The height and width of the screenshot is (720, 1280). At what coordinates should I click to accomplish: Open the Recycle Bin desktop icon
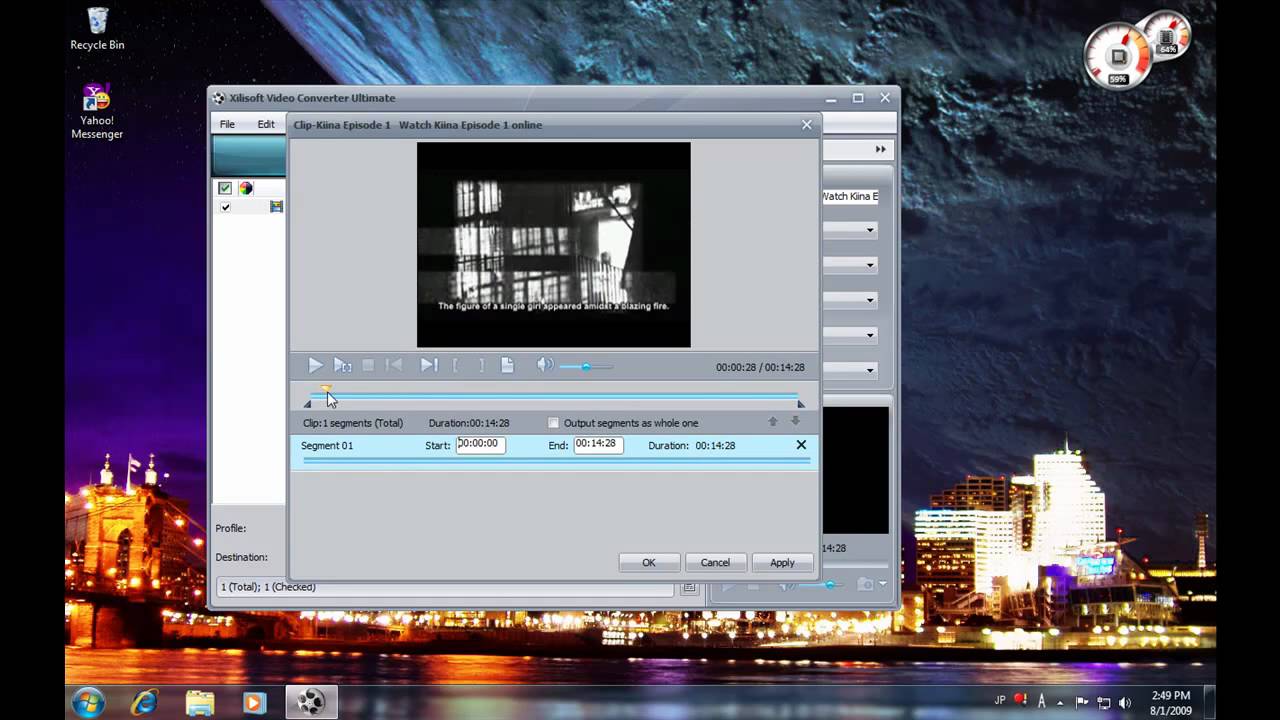tap(97, 29)
